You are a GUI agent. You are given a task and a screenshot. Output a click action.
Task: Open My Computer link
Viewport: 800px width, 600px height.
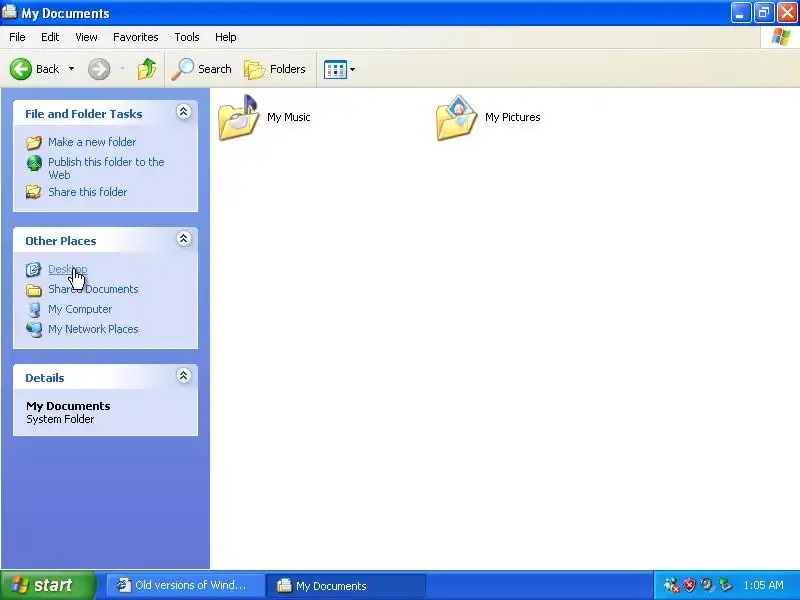(x=80, y=309)
